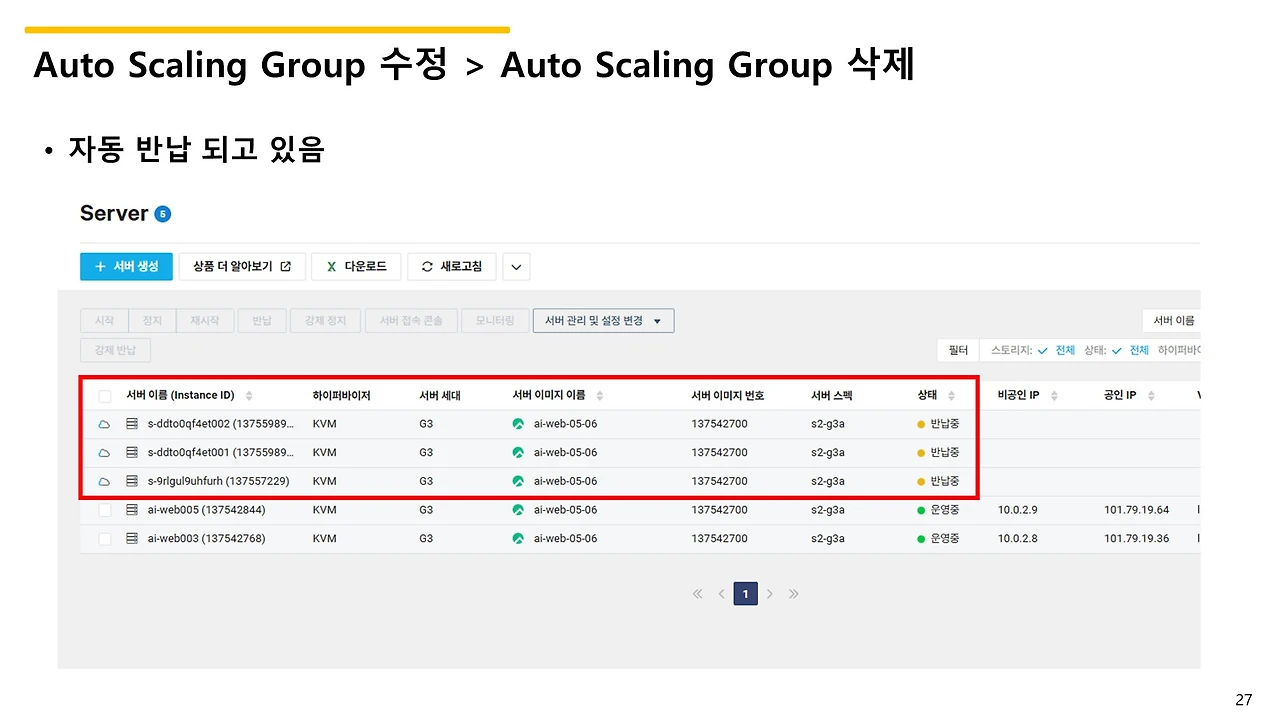Select all servers with the header checkbox

[x=105, y=396]
